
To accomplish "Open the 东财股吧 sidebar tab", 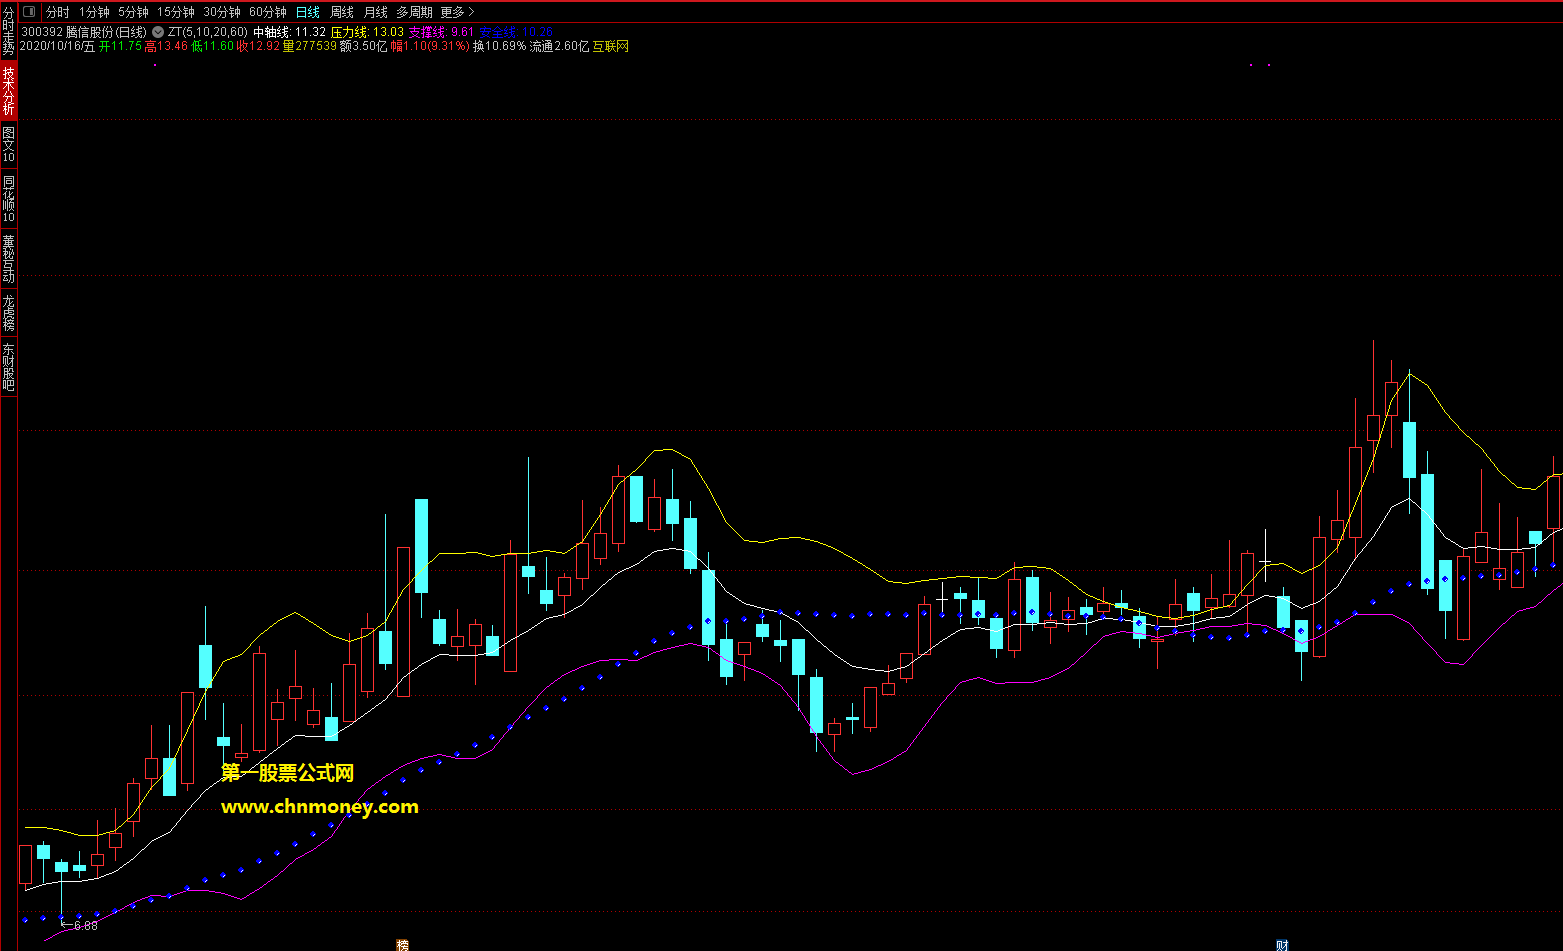I will (x=8, y=366).
